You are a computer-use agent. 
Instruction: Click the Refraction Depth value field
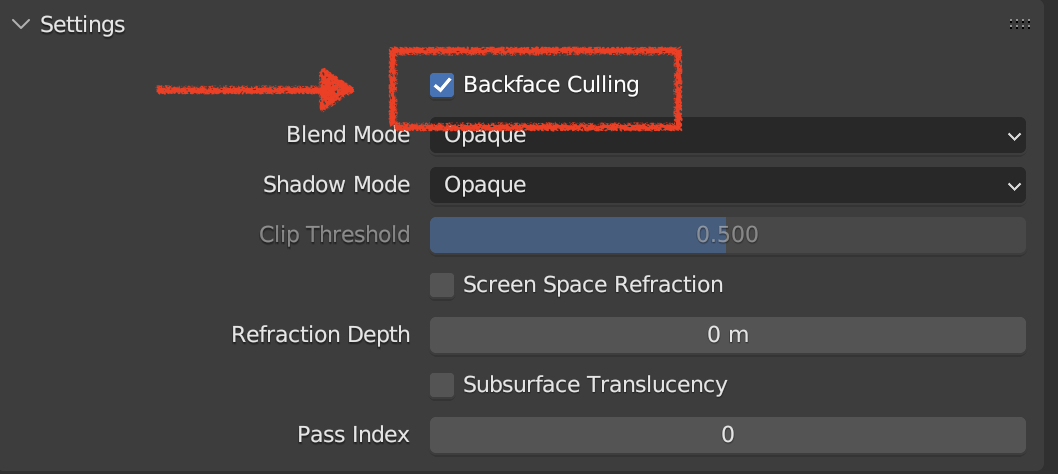point(727,335)
